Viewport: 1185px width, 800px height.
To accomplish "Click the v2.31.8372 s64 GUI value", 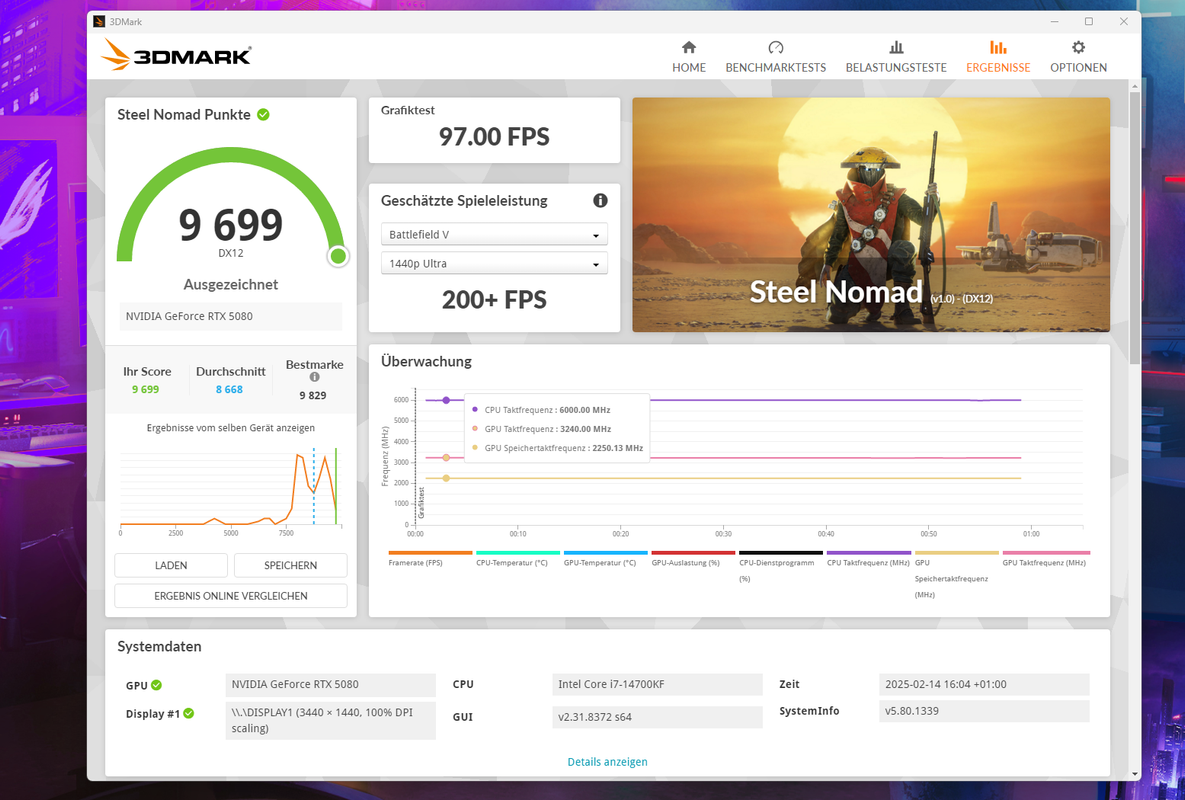I will tap(657, 717).
